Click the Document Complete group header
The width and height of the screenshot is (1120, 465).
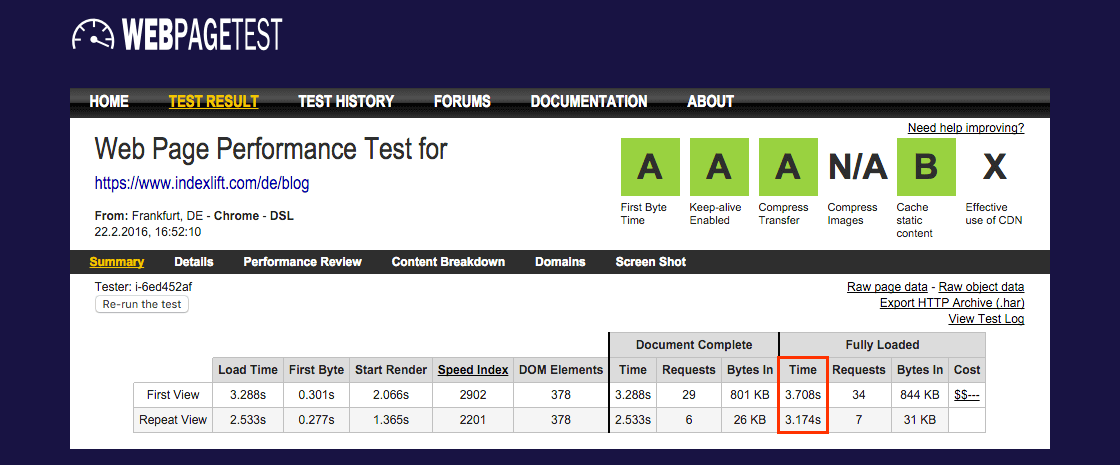[694, 345]
